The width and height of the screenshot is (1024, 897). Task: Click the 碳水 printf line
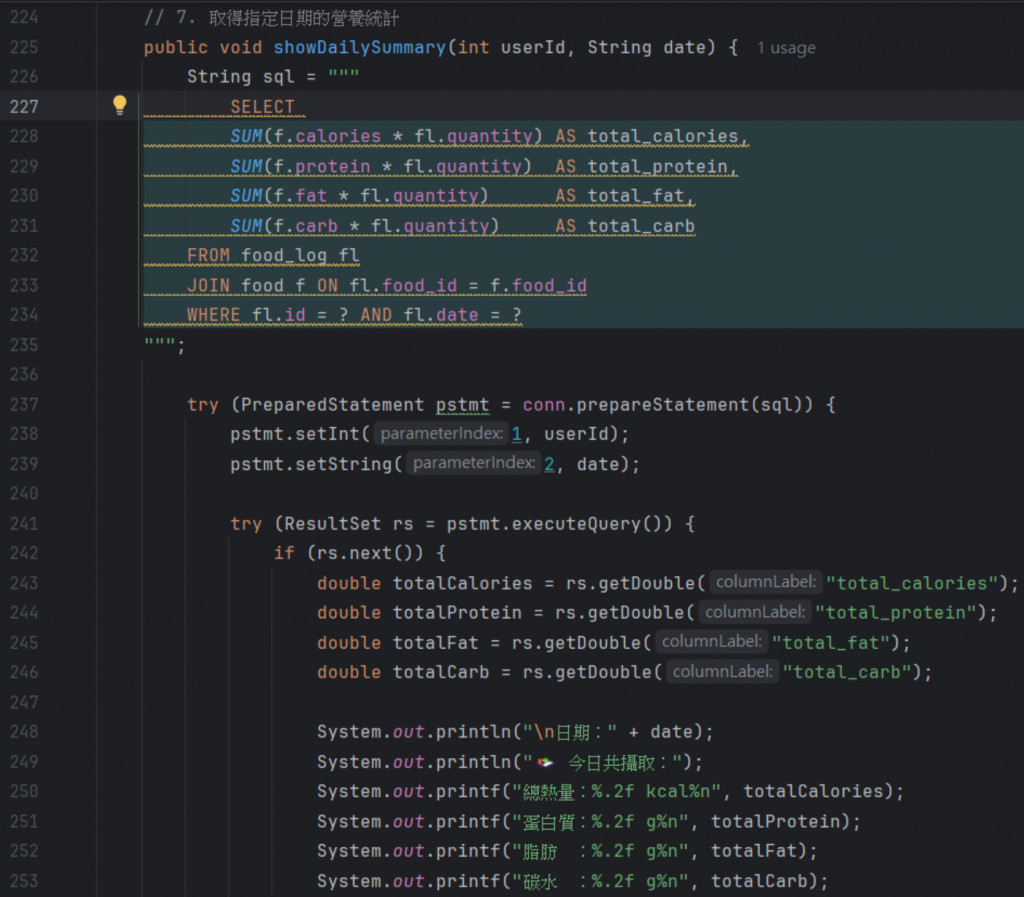573,881
